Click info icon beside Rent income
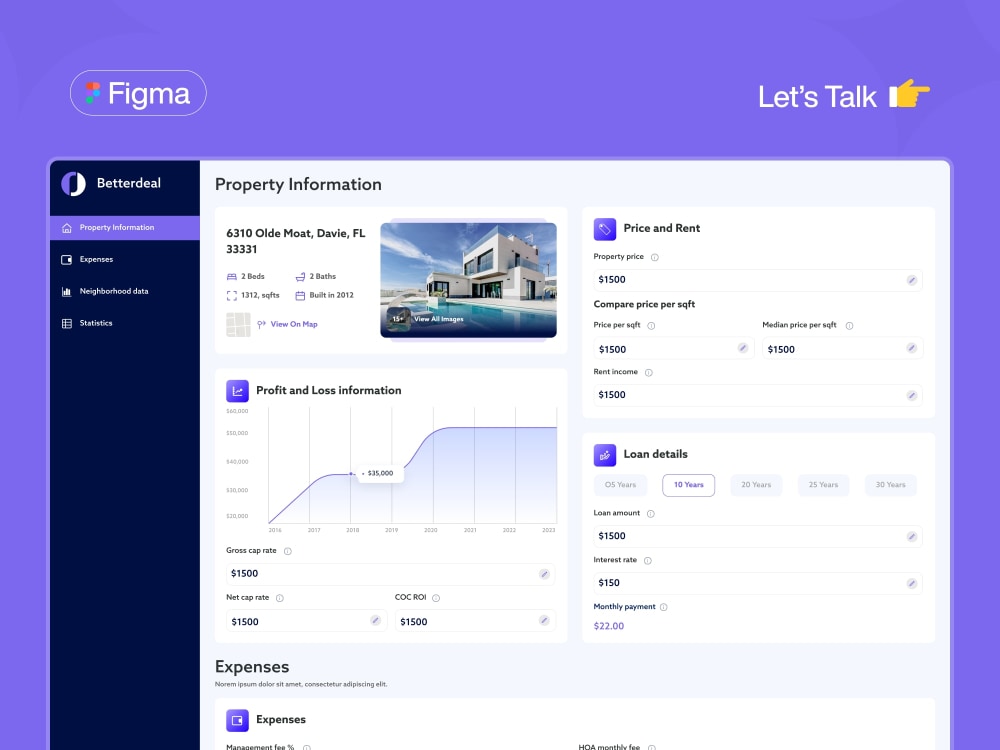The height and width of the screenshot is (750, 1000). click(x=649, y=372)
